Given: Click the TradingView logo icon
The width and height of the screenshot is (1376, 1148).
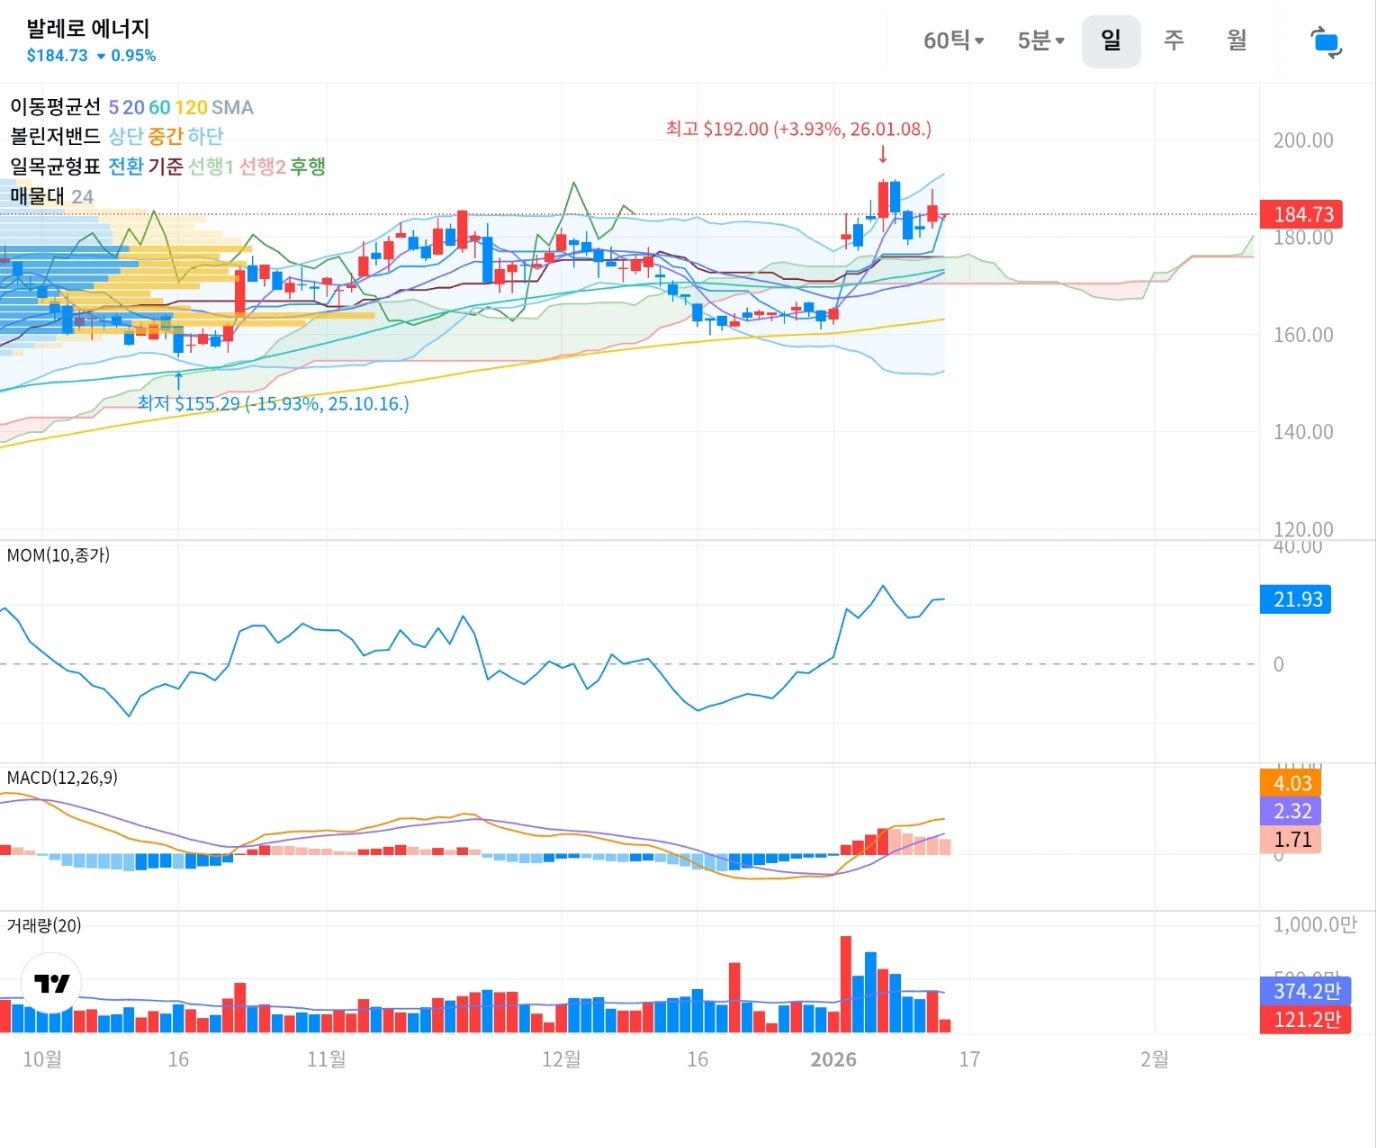Looking at the screenshot, I should 51,983.
